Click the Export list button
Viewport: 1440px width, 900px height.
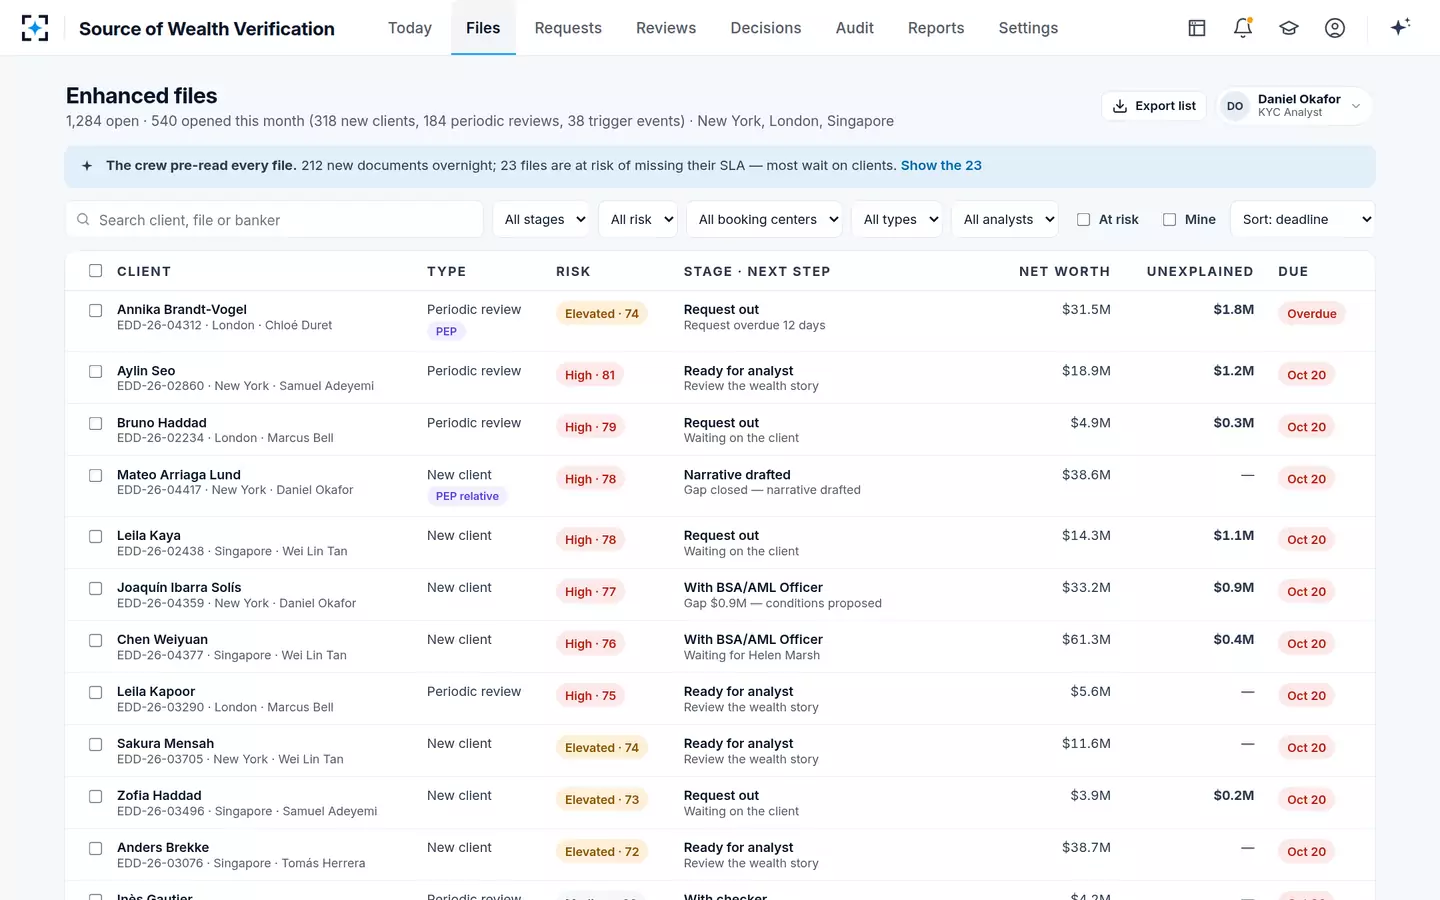tap(1154, 106)
